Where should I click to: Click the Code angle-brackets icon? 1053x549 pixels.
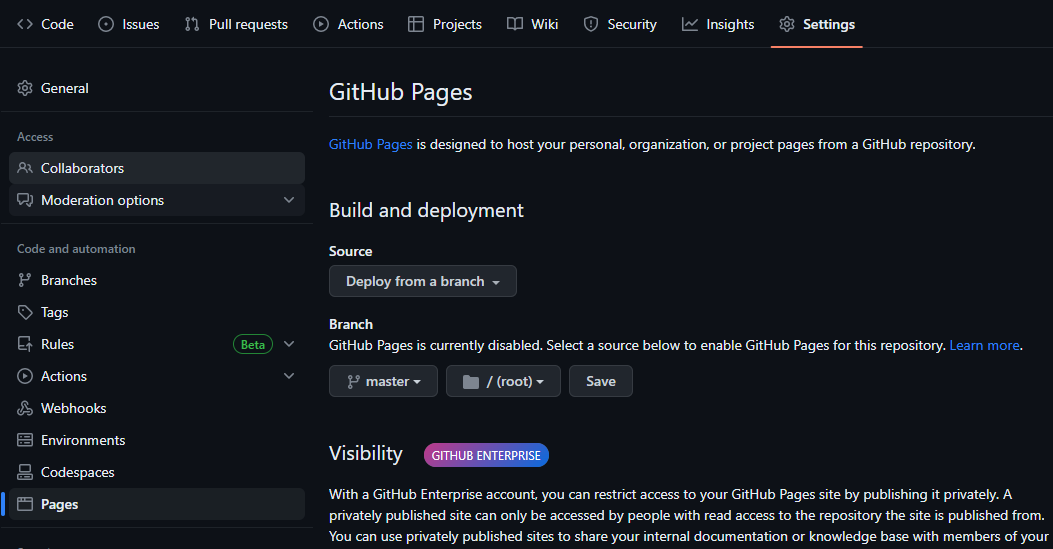click(x=25, y=24)
